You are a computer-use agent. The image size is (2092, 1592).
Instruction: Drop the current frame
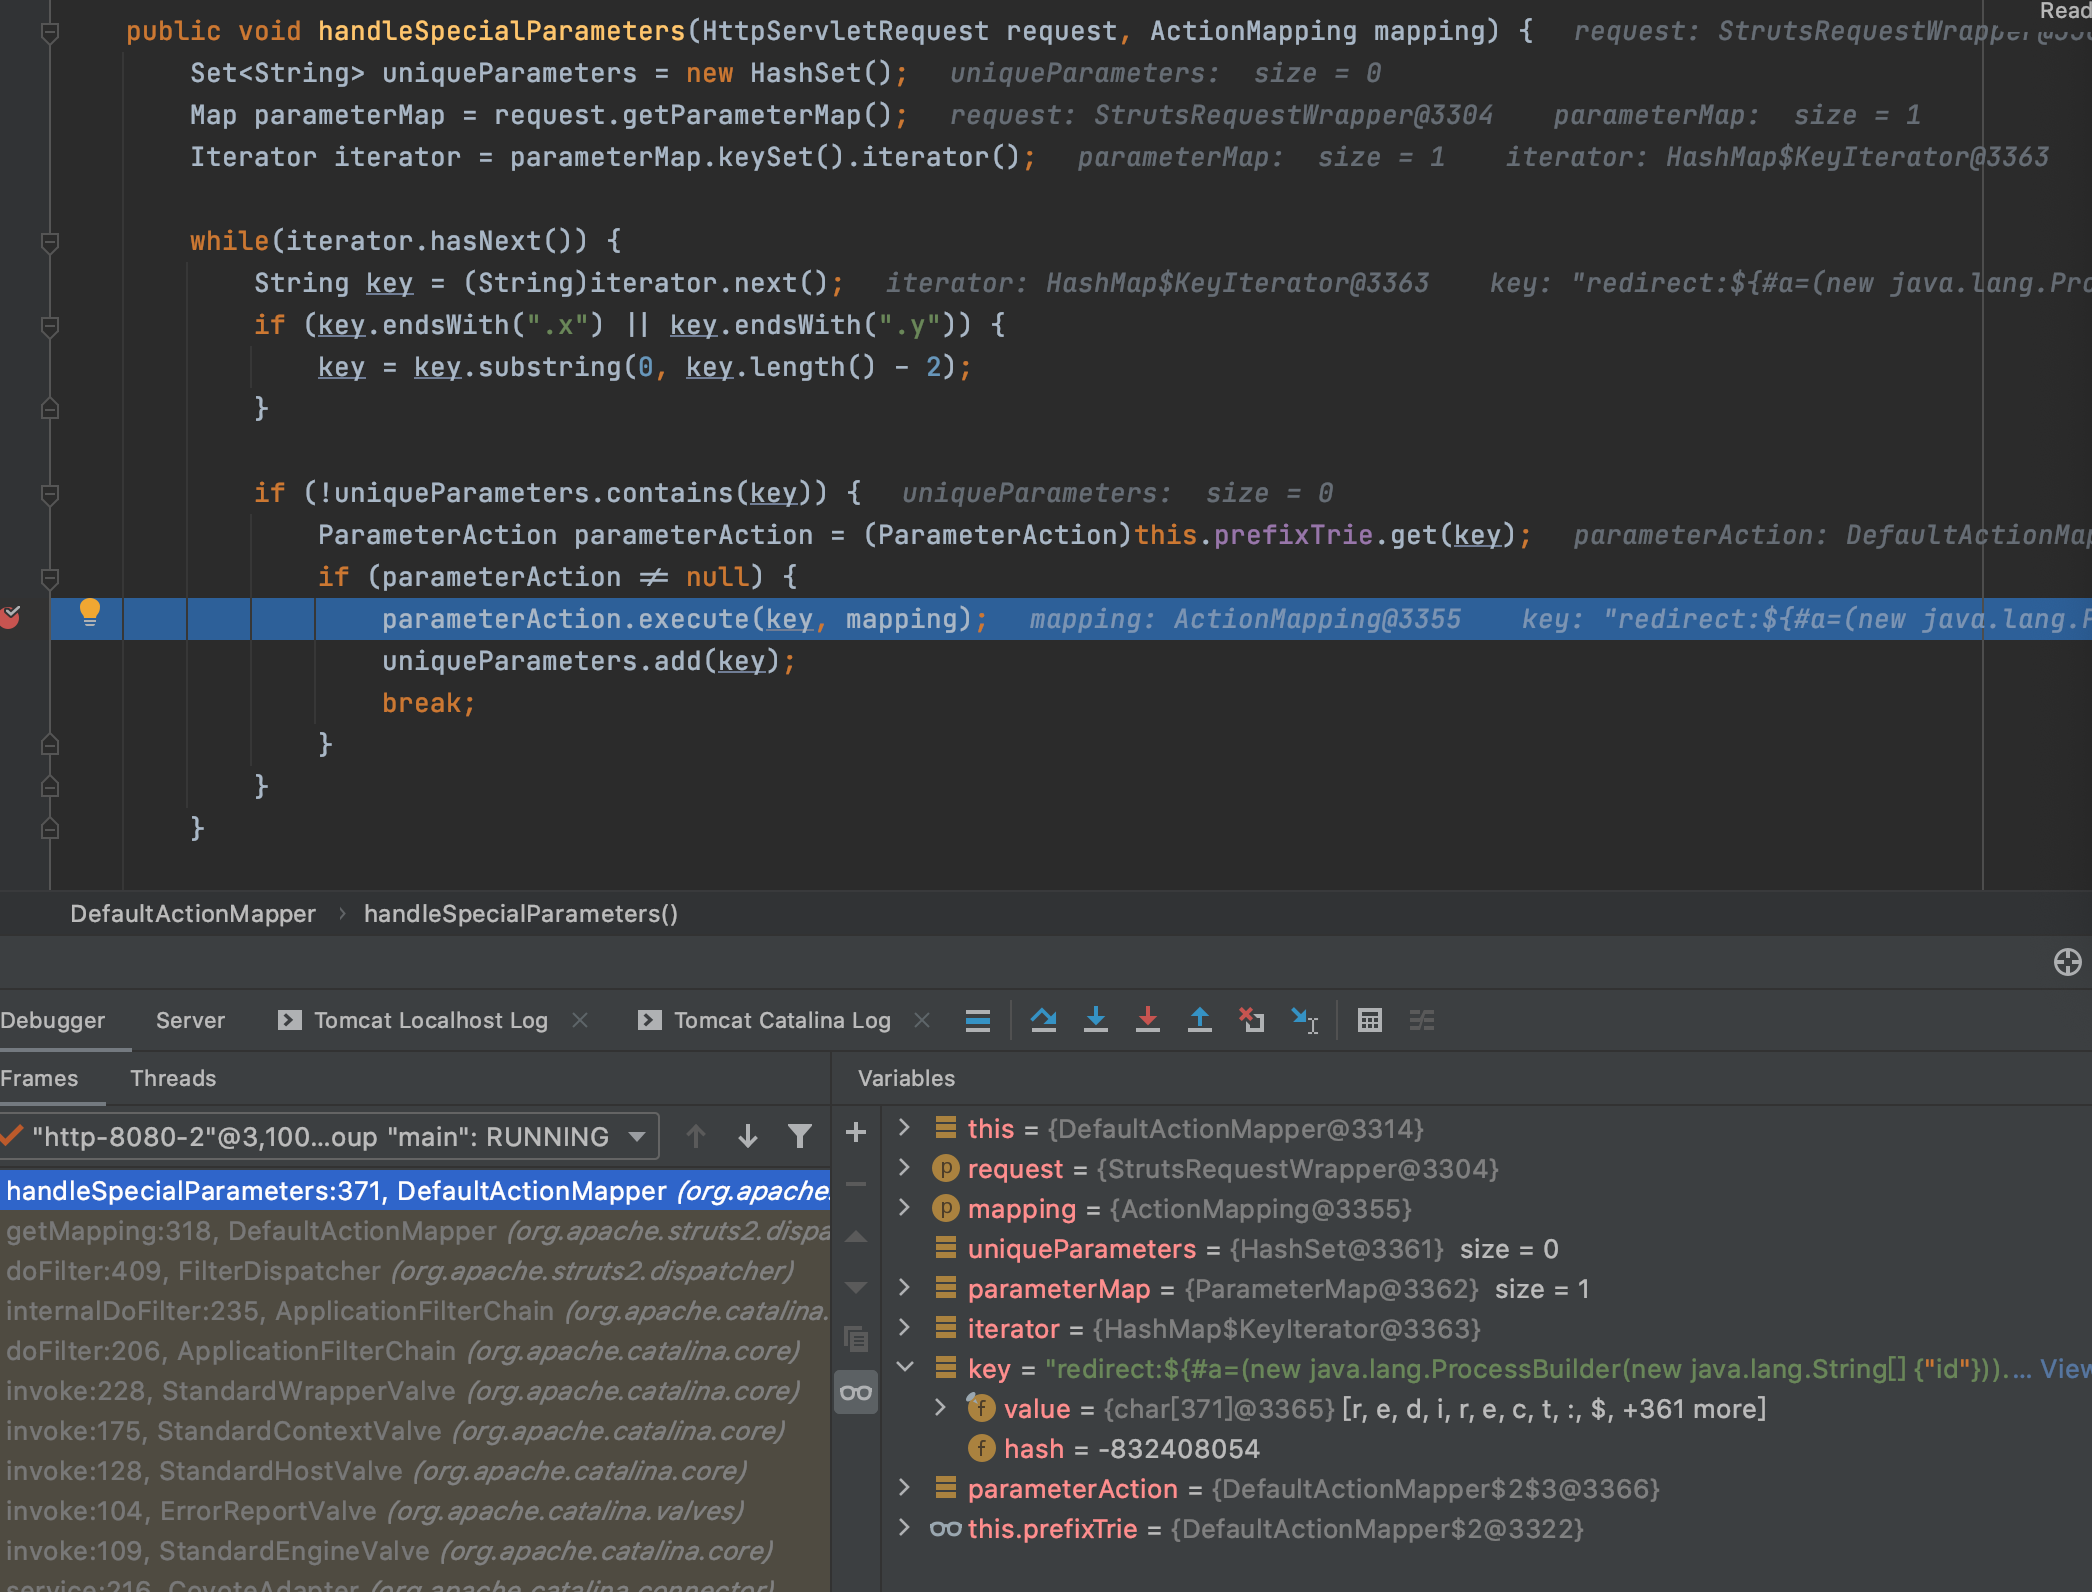[x=1251, y=1020]
